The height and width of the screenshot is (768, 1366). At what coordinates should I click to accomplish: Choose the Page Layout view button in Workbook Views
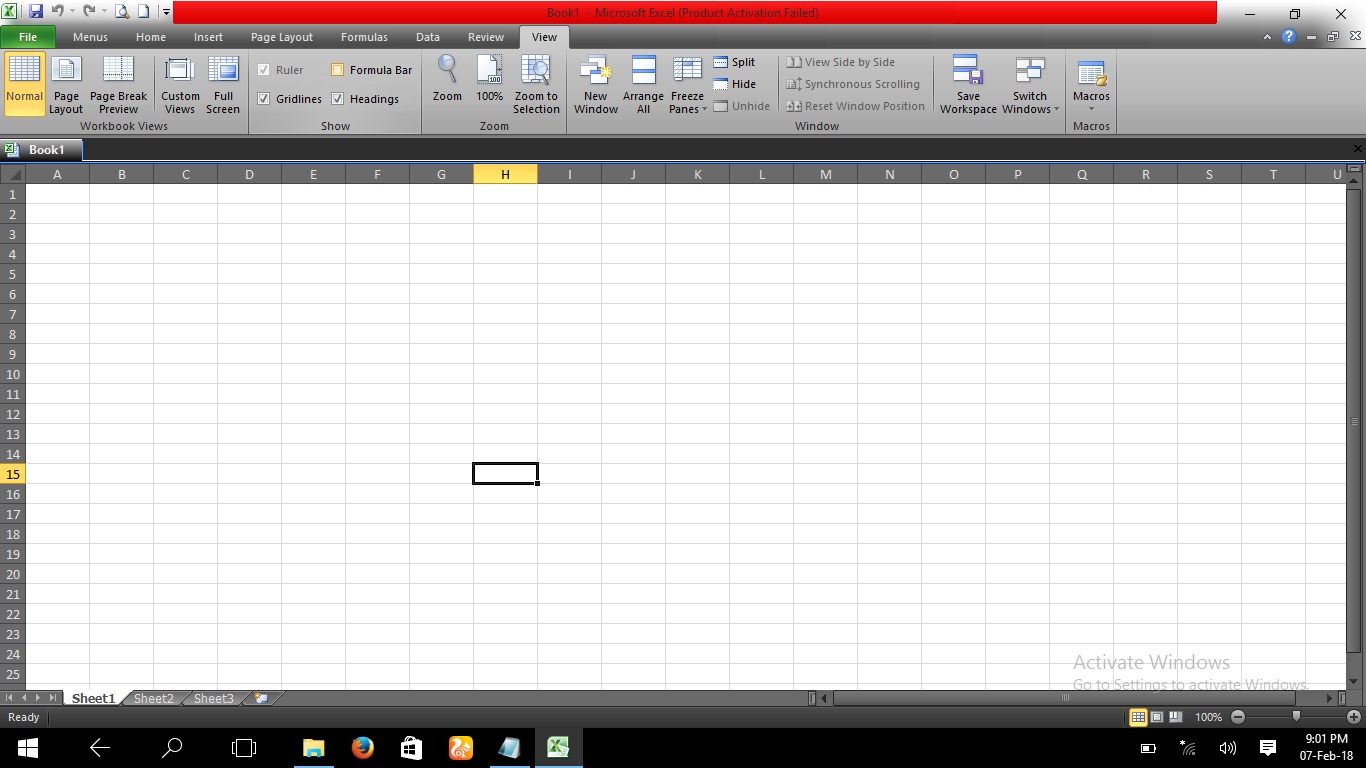click(66, 84)
